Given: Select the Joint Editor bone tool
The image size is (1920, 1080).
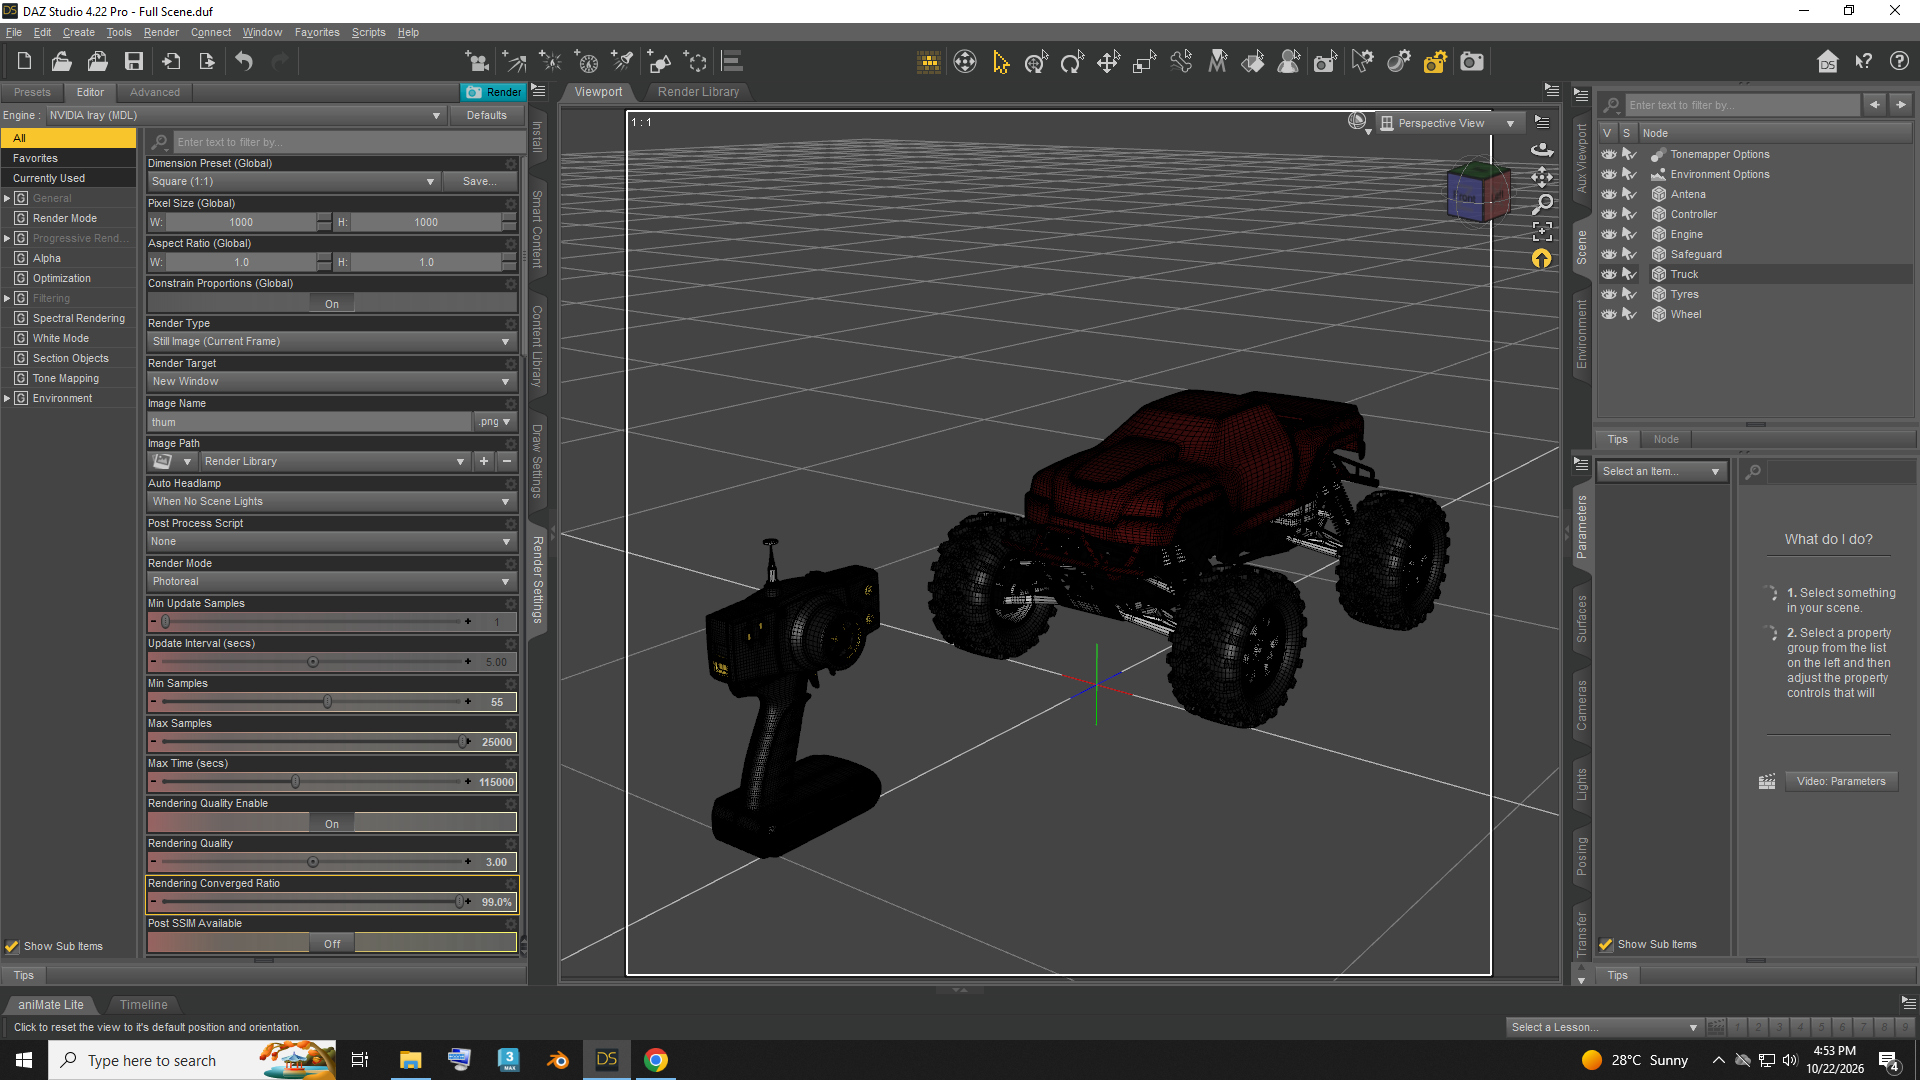Looking at the screenshot, I should [x=1181, y=62].
